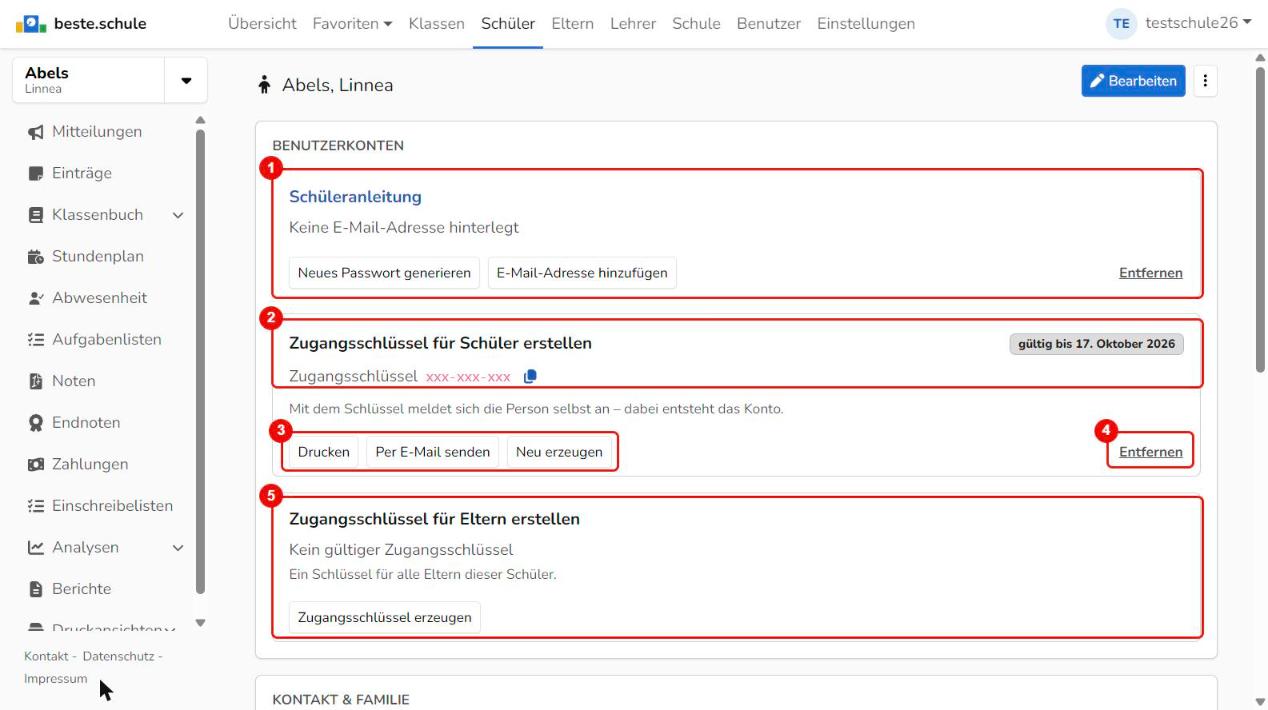
Task: Click the KONTAKT & FAMILIE section heading
Action: pyautogui.click(x=341, y=700)
